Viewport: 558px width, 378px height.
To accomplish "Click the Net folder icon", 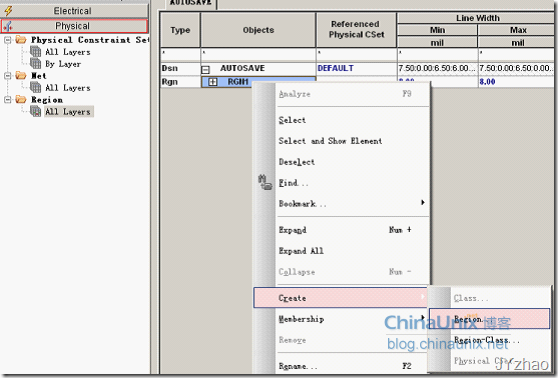I will (x=21, y=75).
